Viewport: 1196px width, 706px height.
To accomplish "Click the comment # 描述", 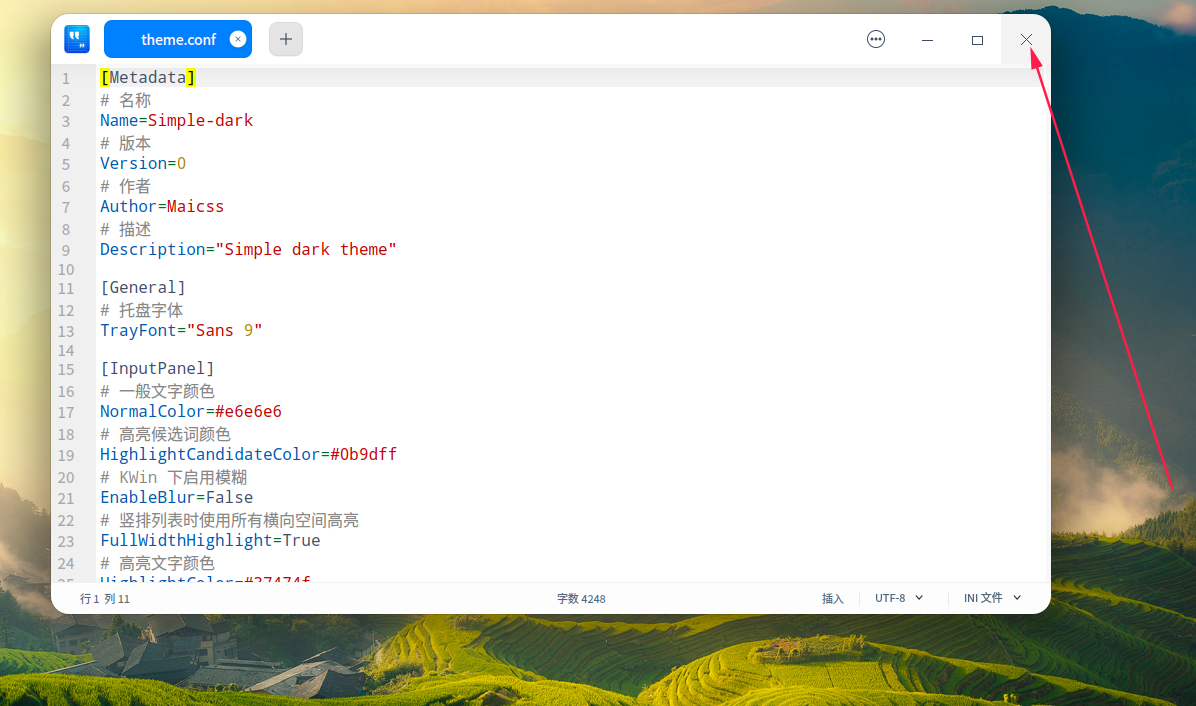I will pyautogui.click(x=125, y=229).
